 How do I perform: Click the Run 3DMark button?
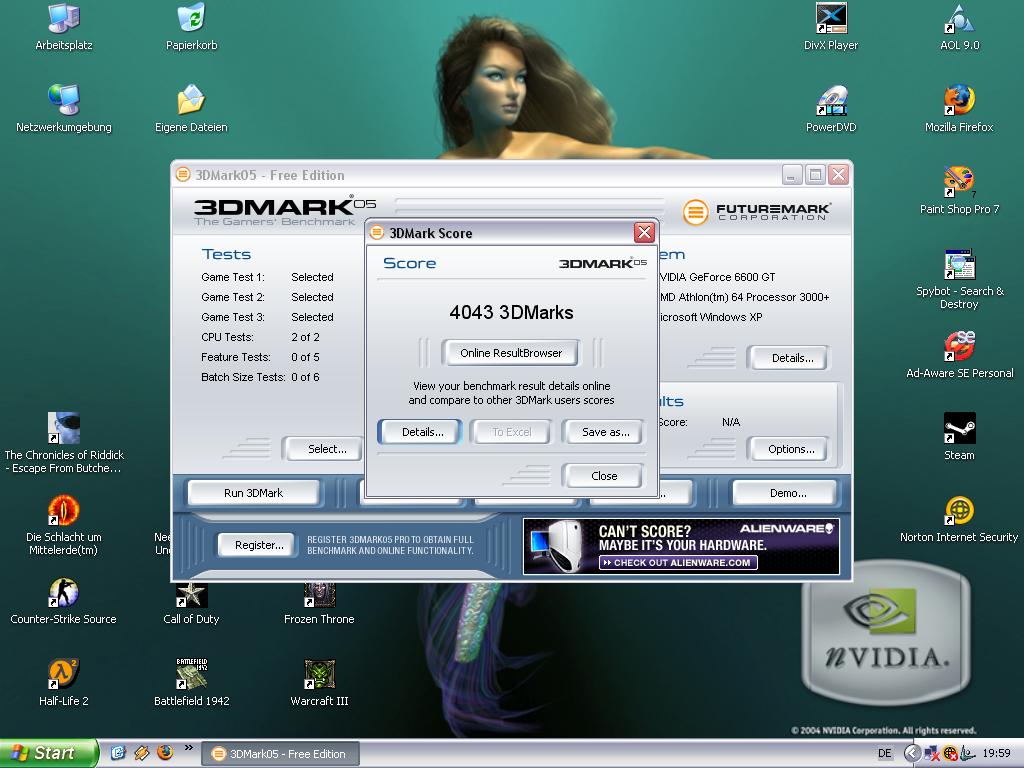(x=253, y=493)
